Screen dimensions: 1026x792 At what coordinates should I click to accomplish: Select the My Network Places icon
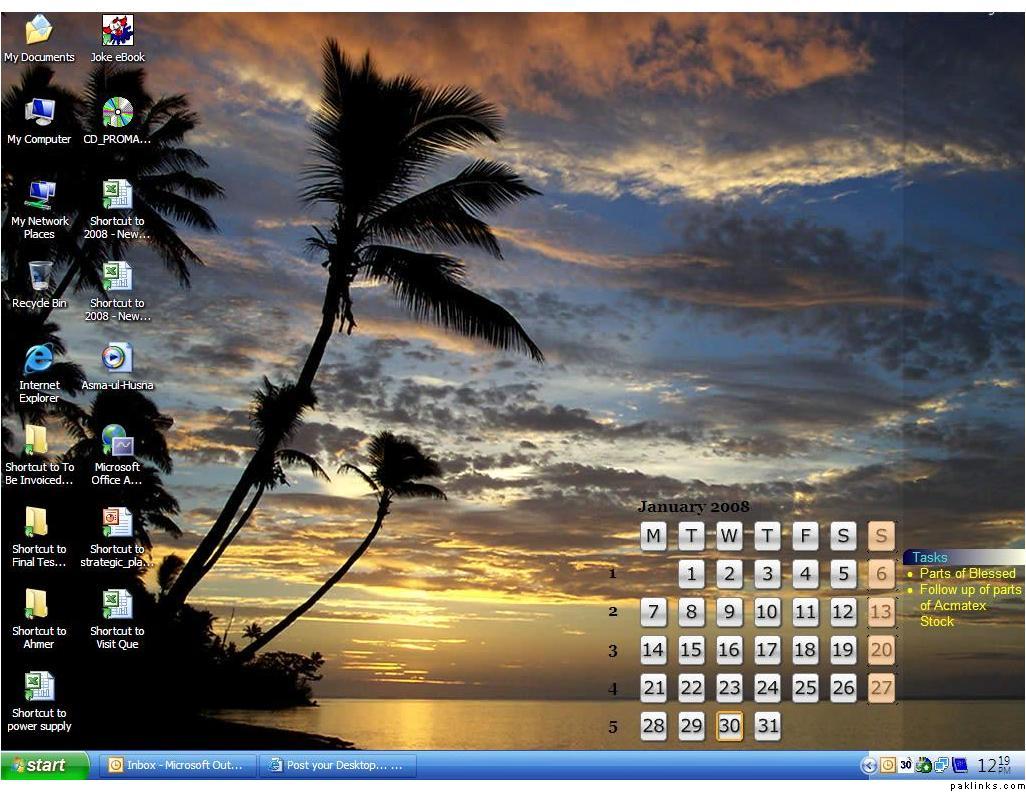coord(39,196)
